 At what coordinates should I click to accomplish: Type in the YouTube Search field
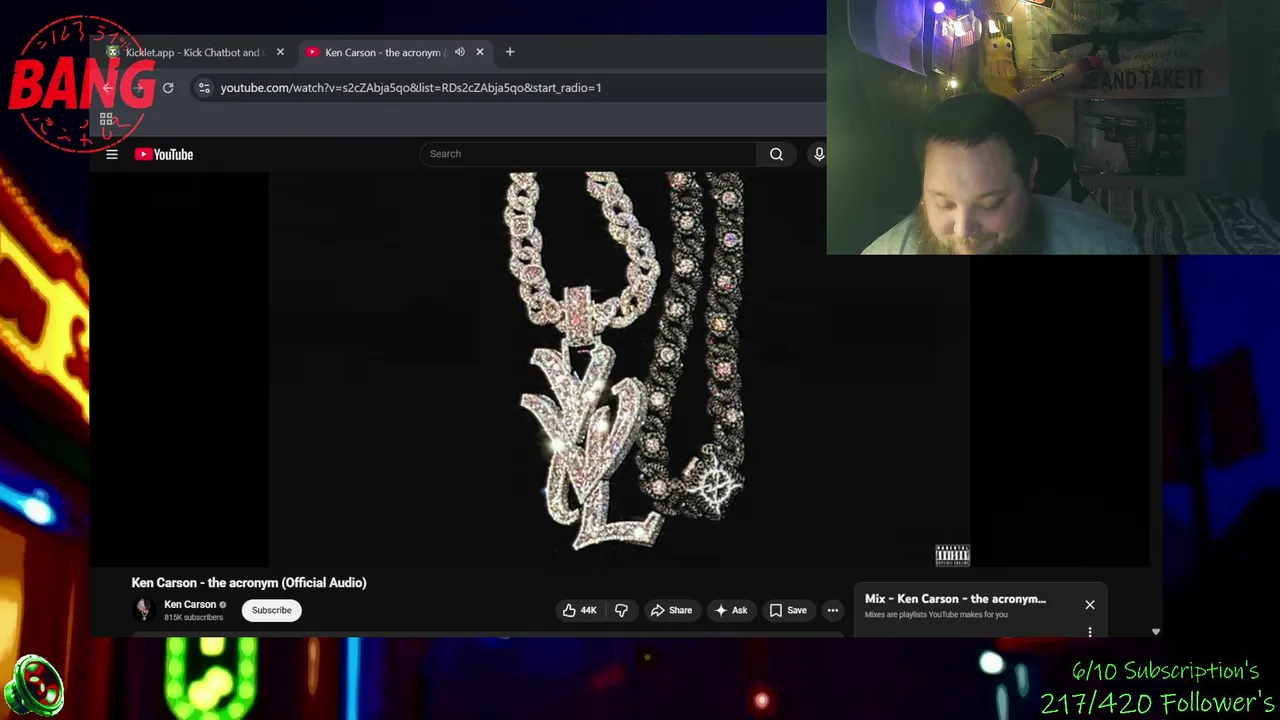[x=589, y=154]
